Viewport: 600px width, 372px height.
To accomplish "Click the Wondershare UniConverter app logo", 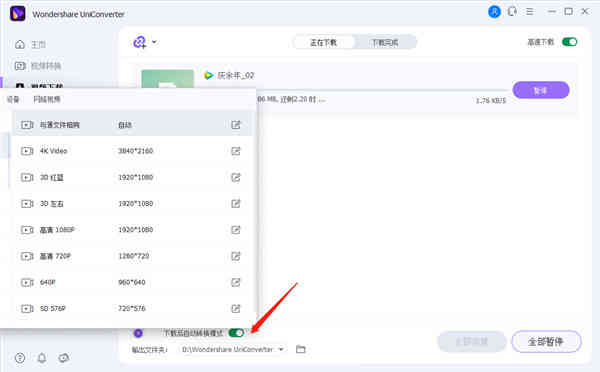I will pyautogui.click(x=18, y=14).
